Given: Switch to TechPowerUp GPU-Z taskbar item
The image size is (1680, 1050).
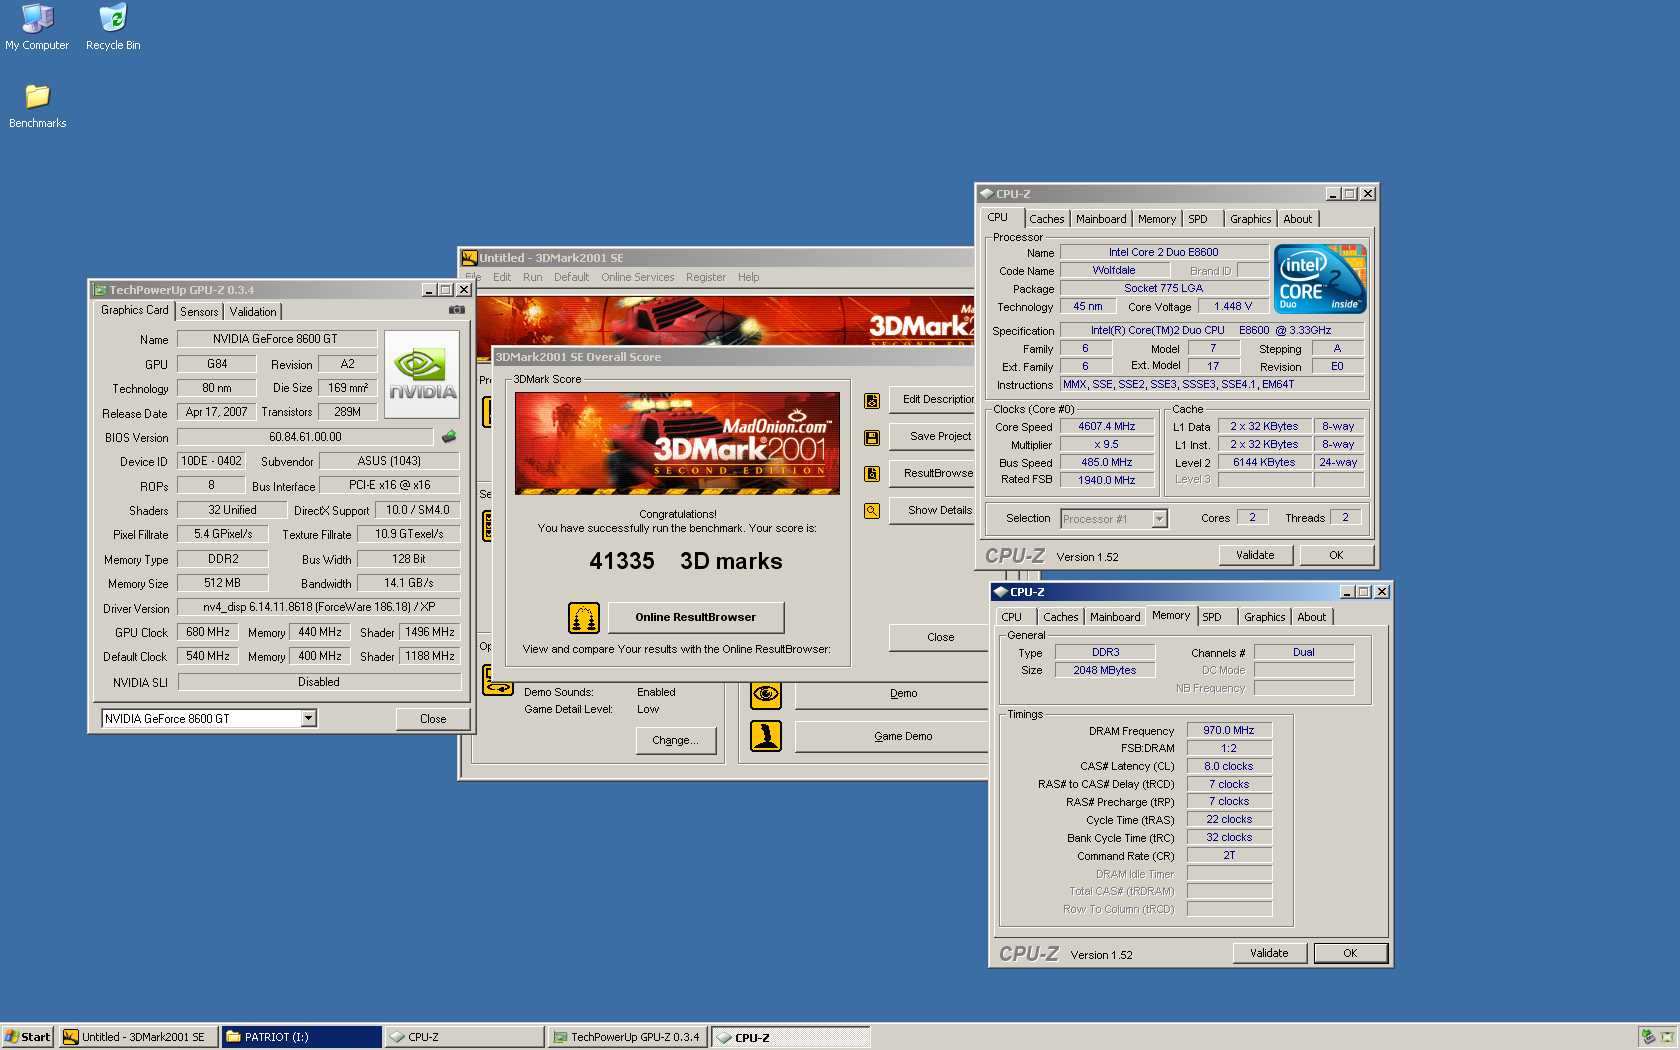Looking at the screenshot, I should click(627, 1037).
